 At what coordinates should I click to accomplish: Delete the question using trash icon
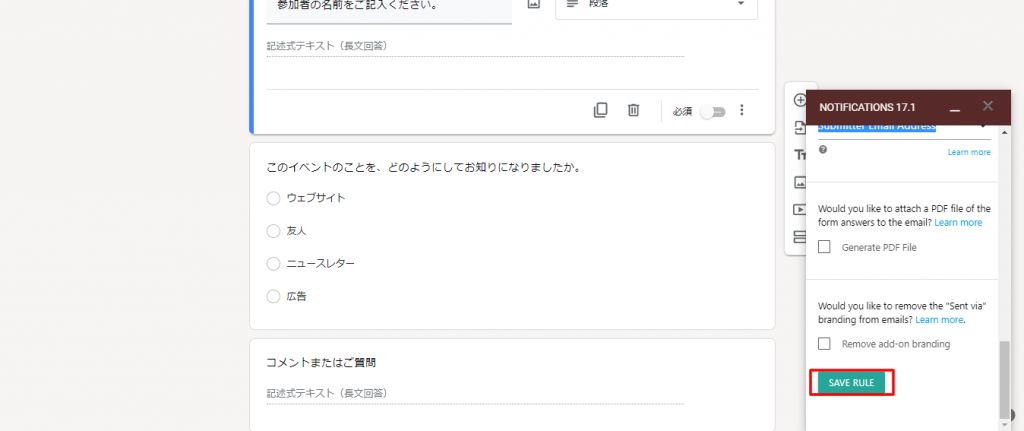click(633, 111)
